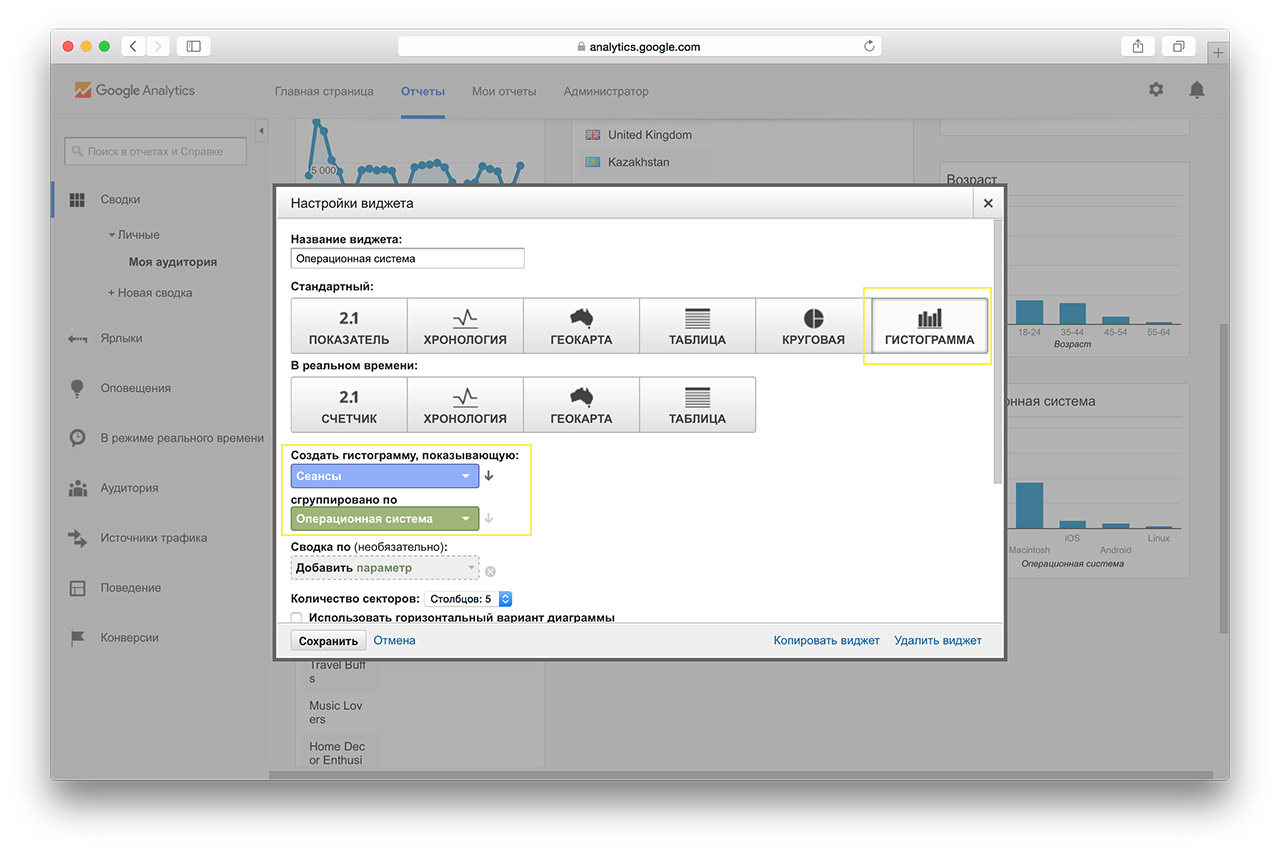Pick the standard Геокарта widget type
Screen dimensions: 1280x853
581,327
